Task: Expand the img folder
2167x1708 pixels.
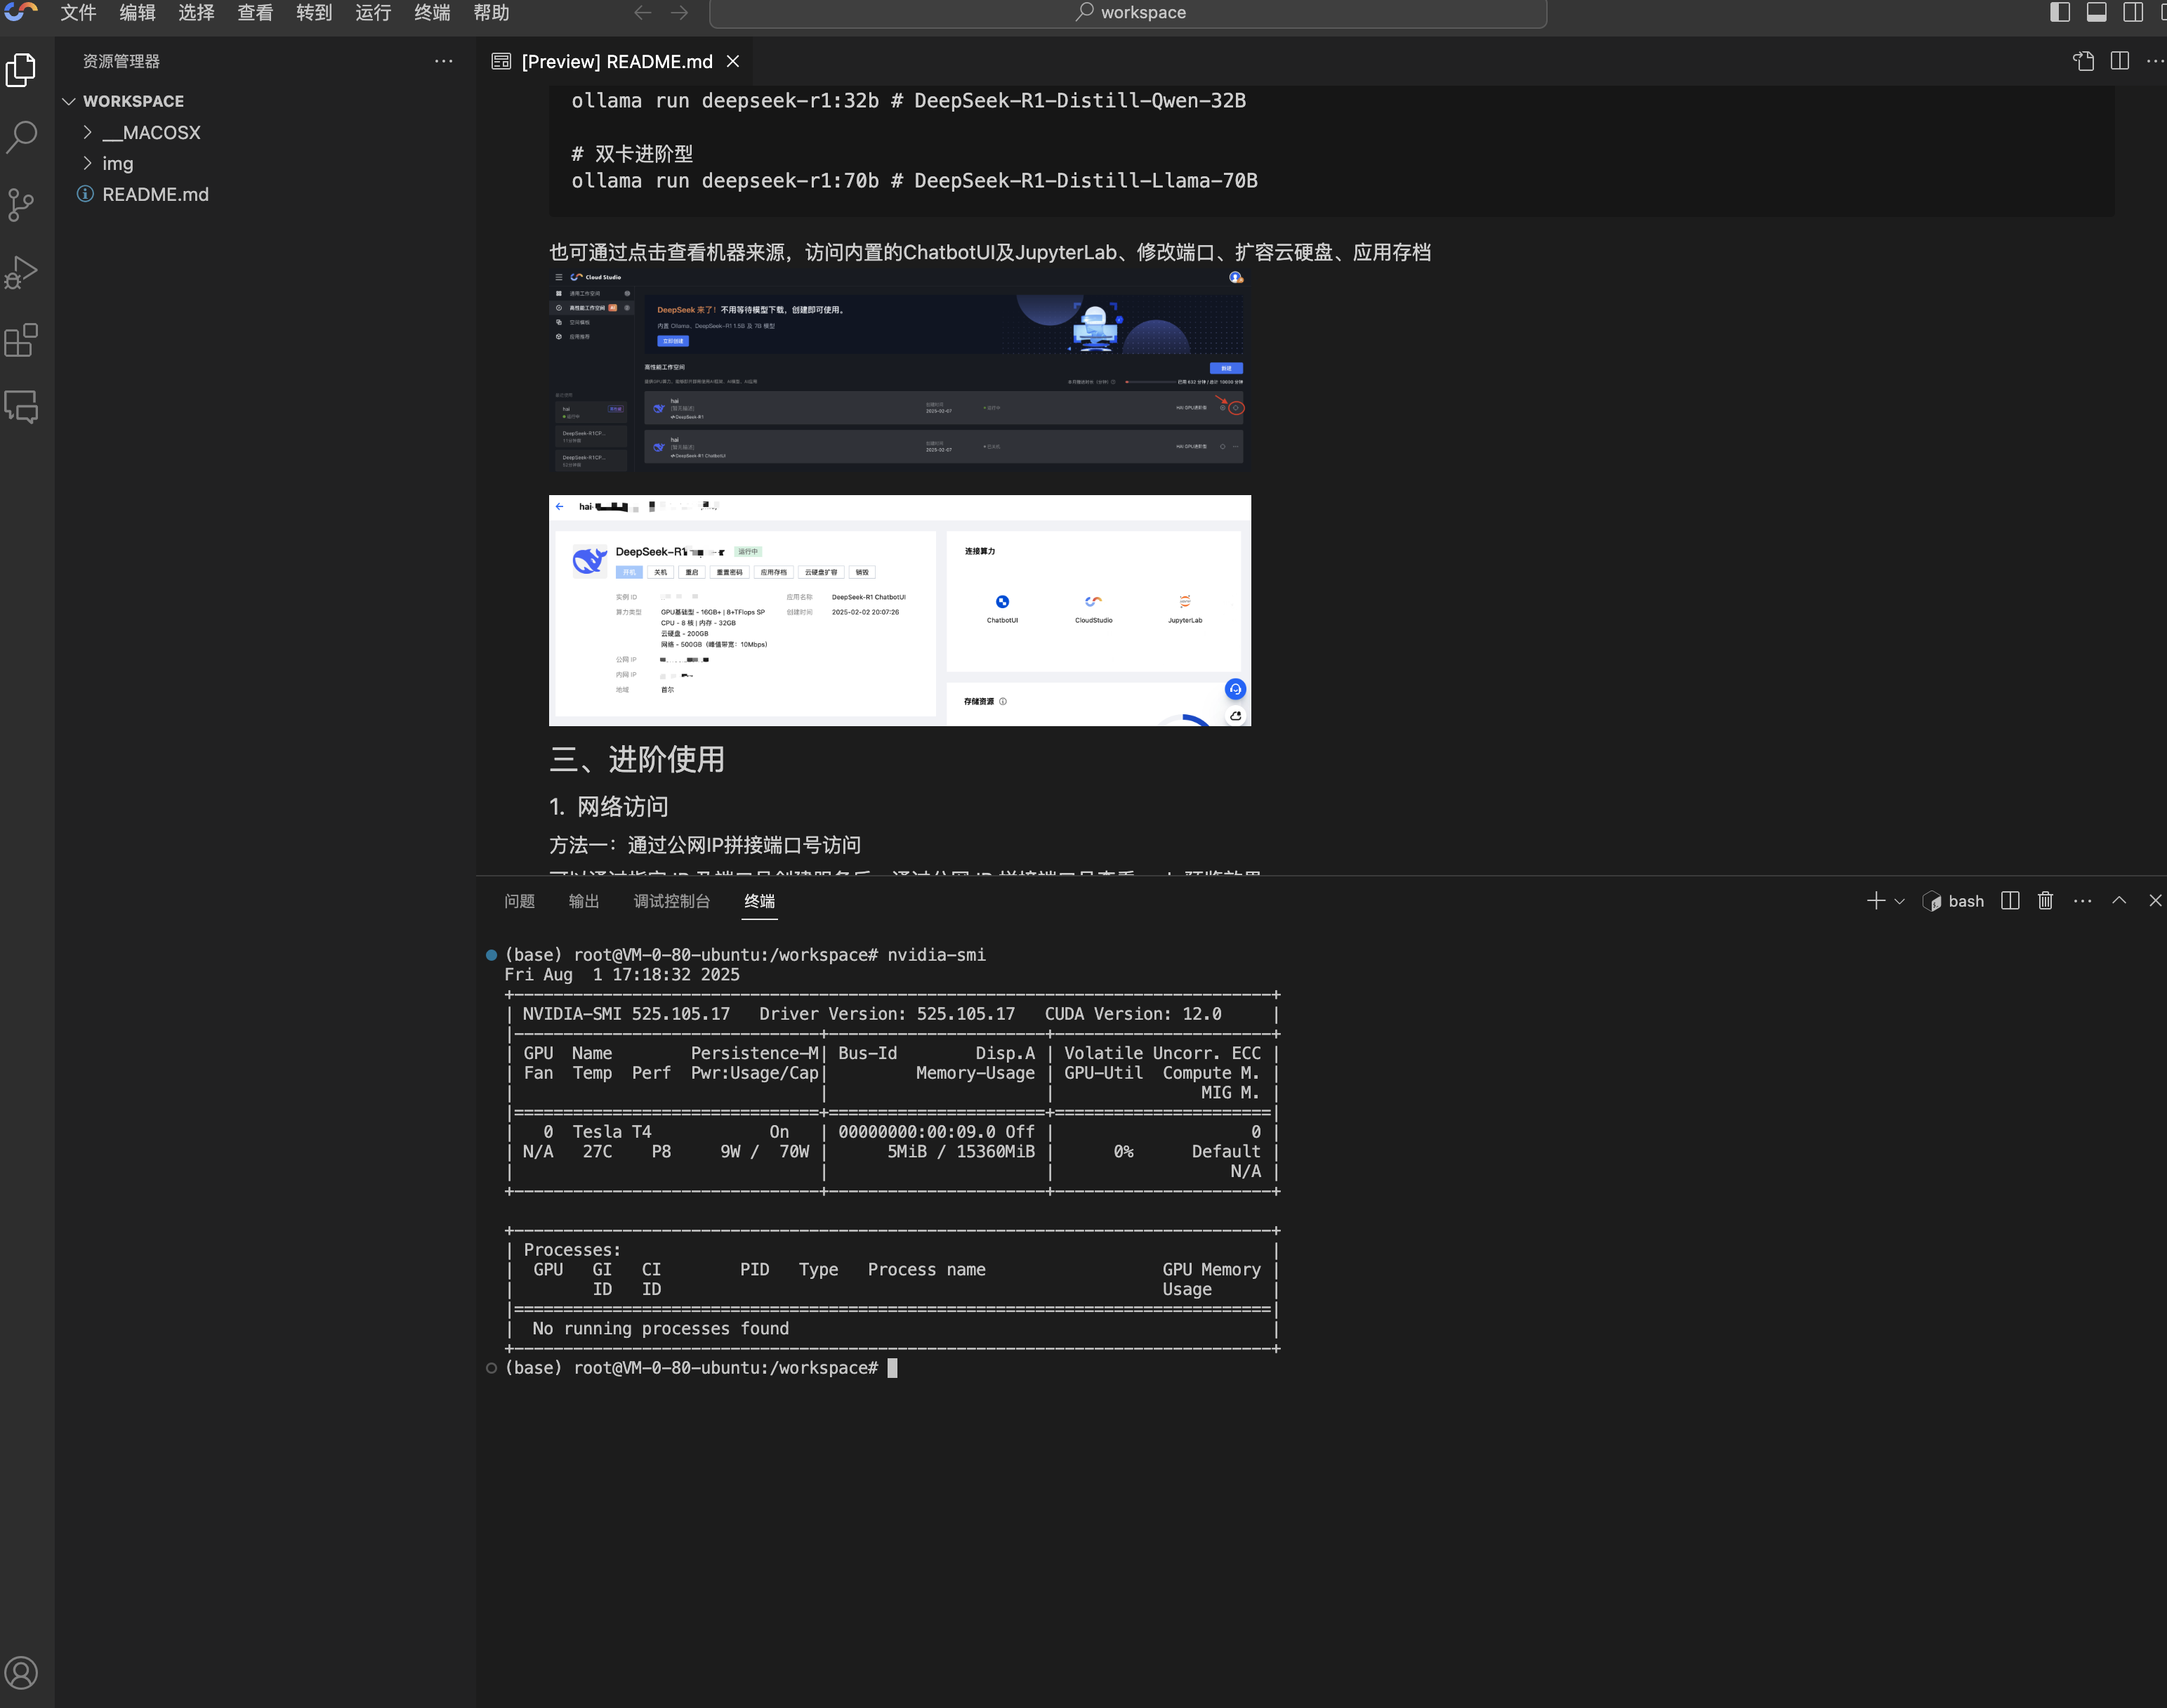Action: click(117, 163)
